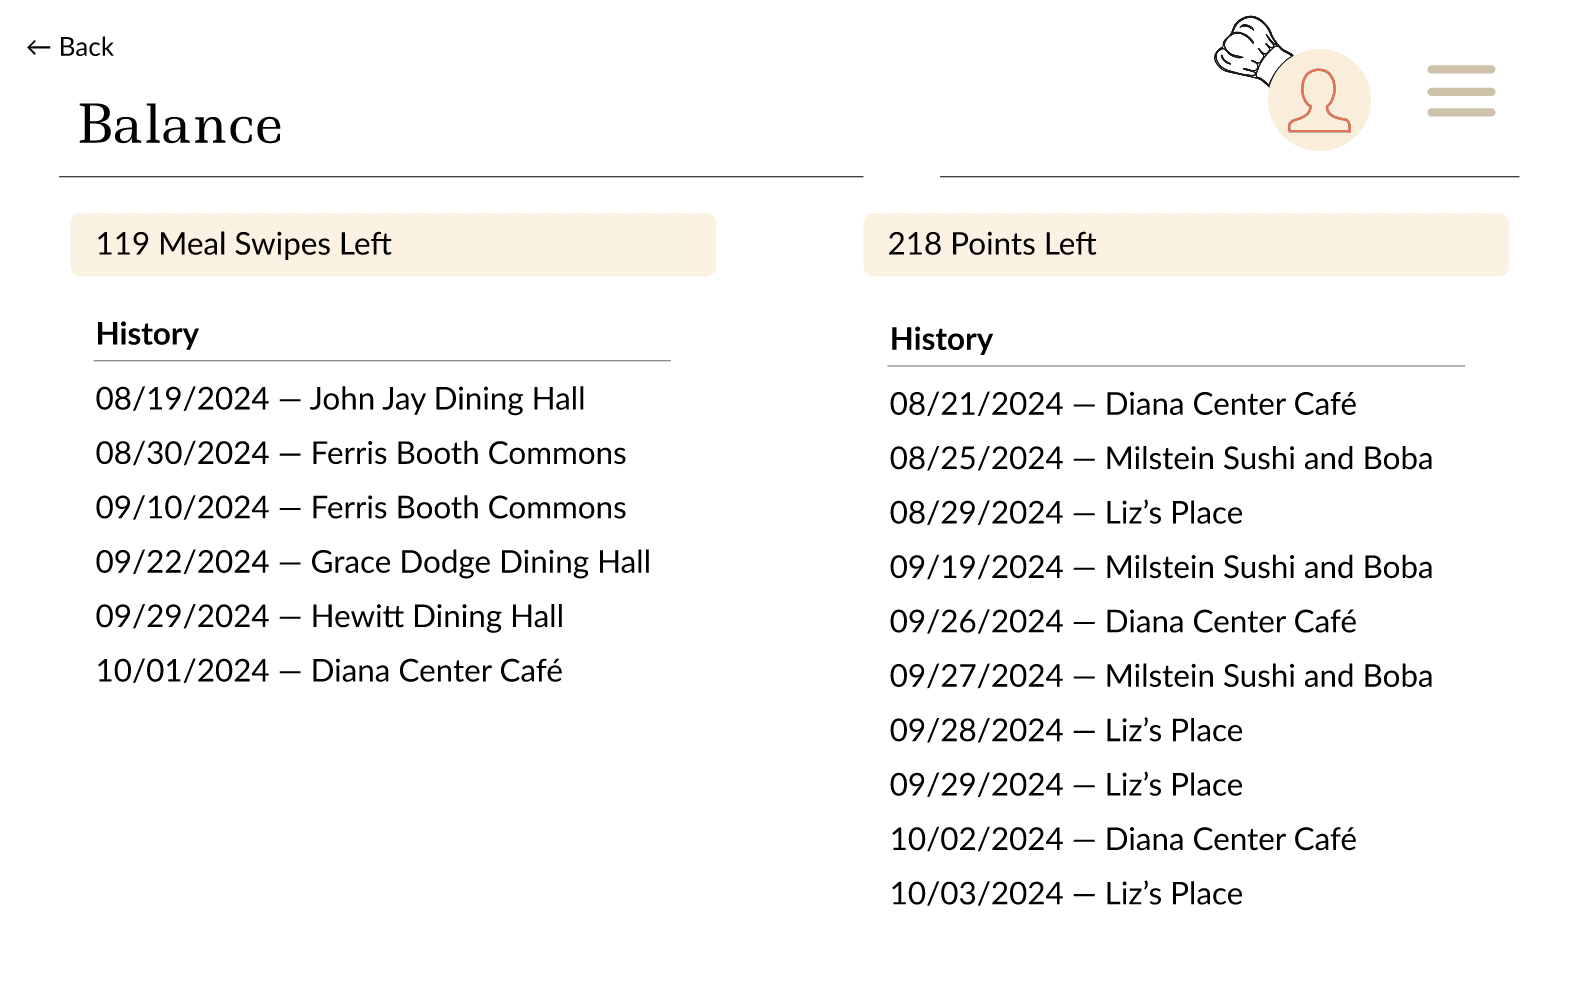This screenshot has height=986, width=1578.
Task: Select the 119 Meal Swipes Left banner
Action: tap(393, 244)
